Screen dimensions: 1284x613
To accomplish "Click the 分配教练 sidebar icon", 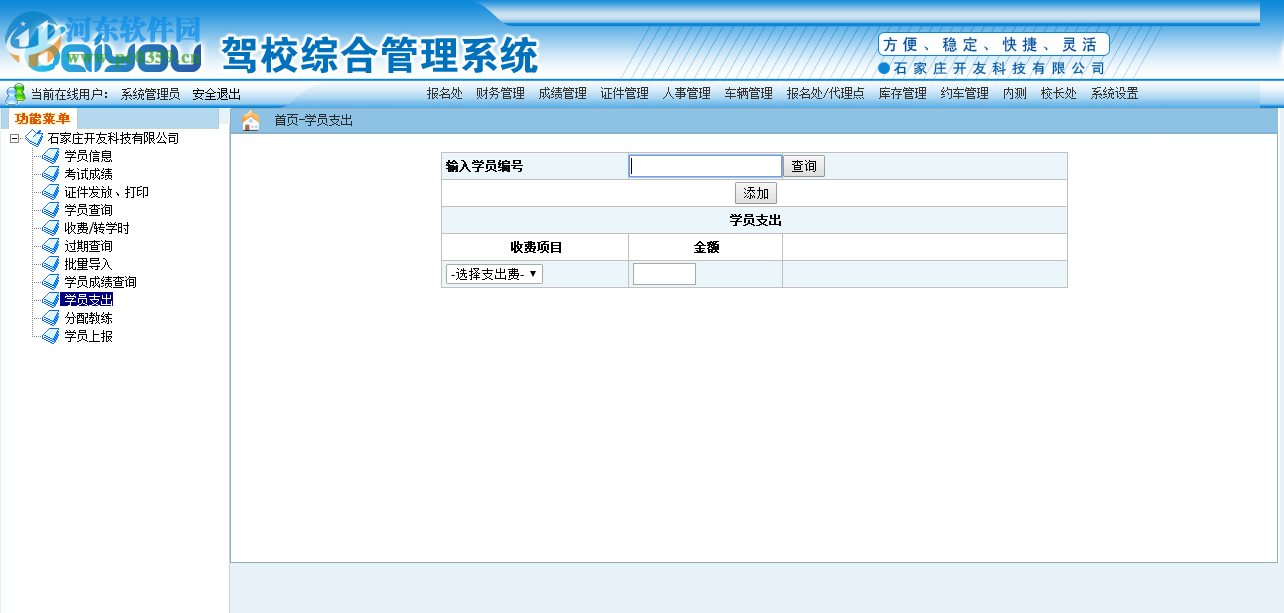I will pyautogui.click(x=50, y=318).
